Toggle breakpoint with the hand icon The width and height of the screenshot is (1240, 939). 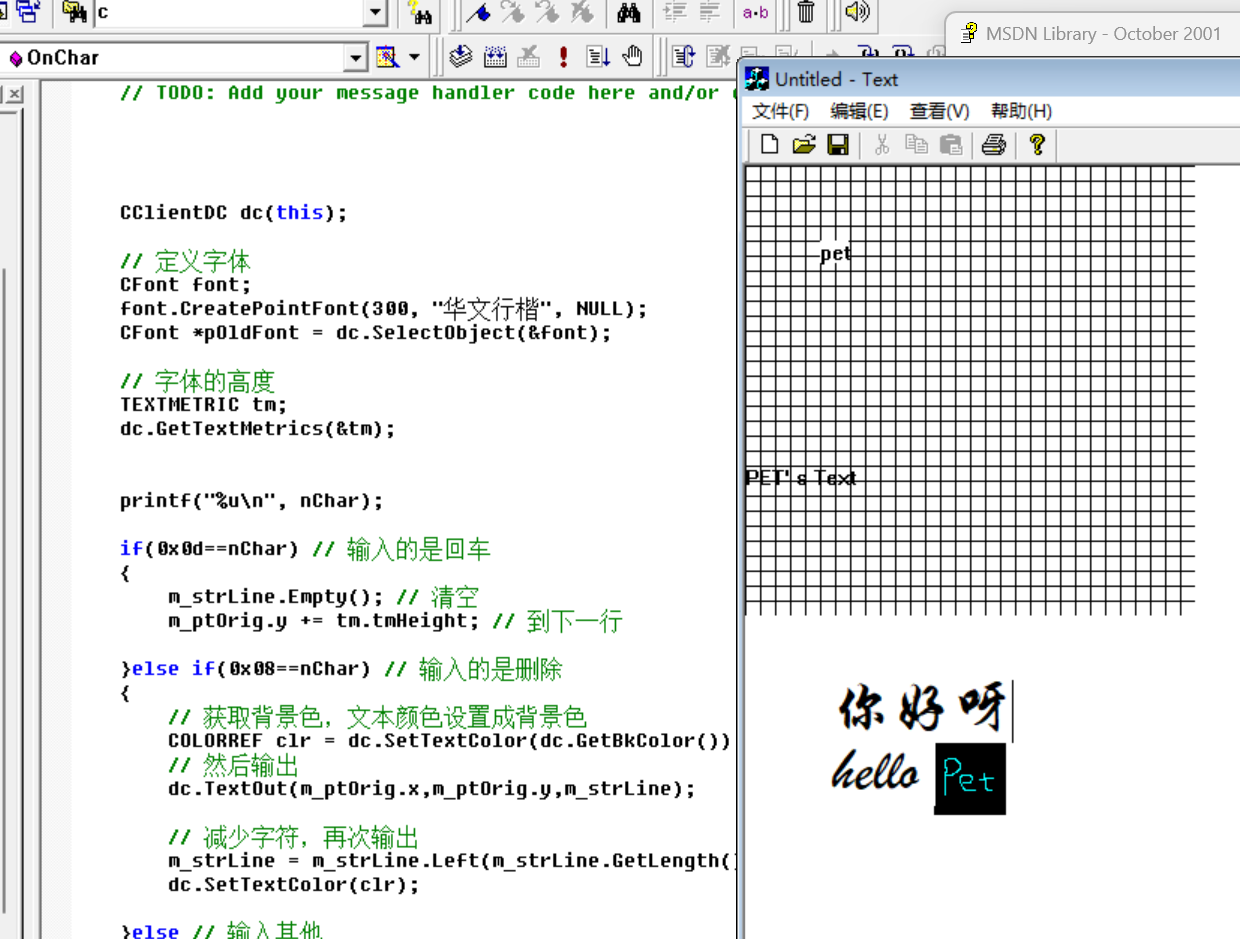[x=631, y=57]
